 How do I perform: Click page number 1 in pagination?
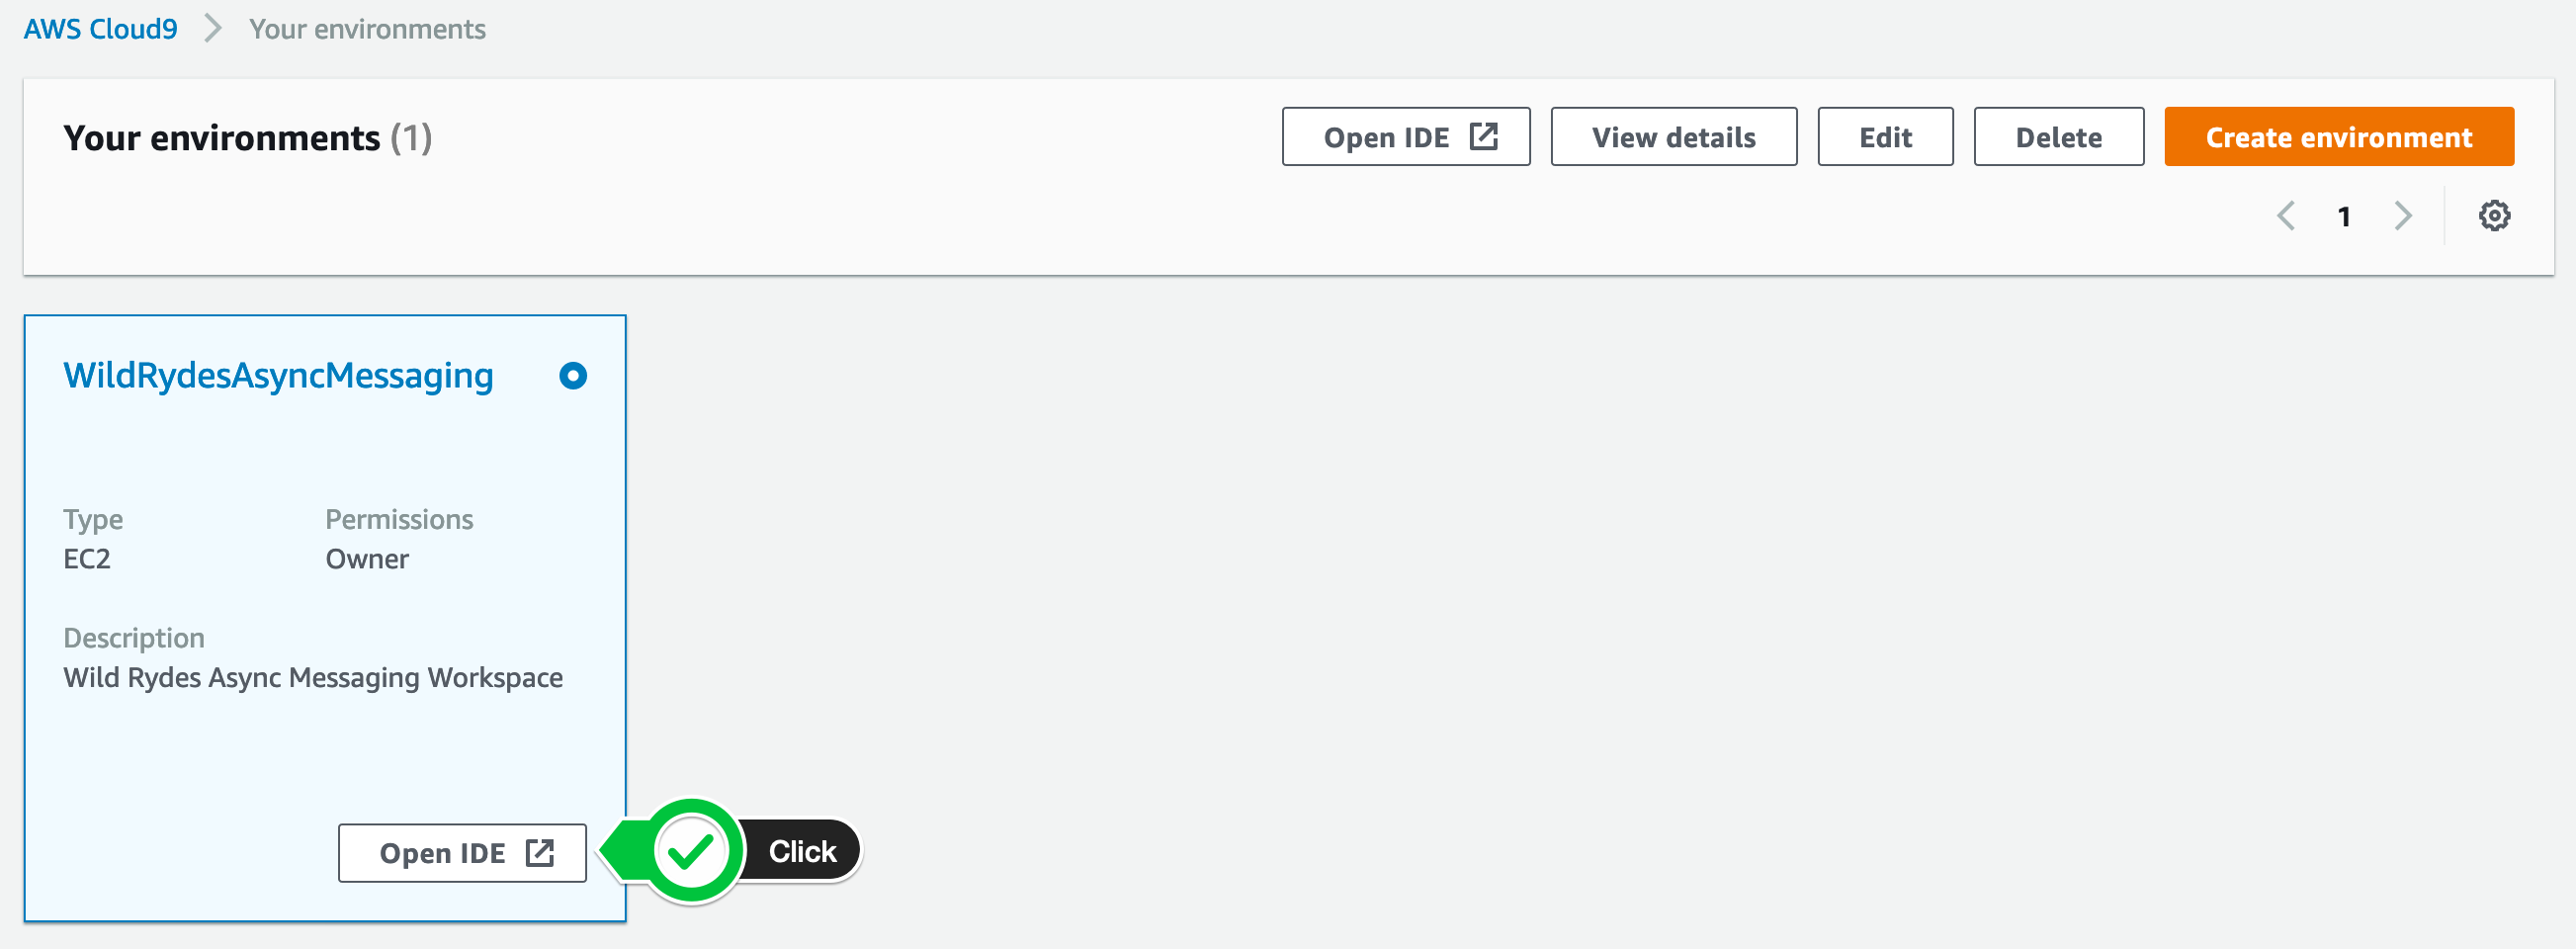pos(2344,216)
